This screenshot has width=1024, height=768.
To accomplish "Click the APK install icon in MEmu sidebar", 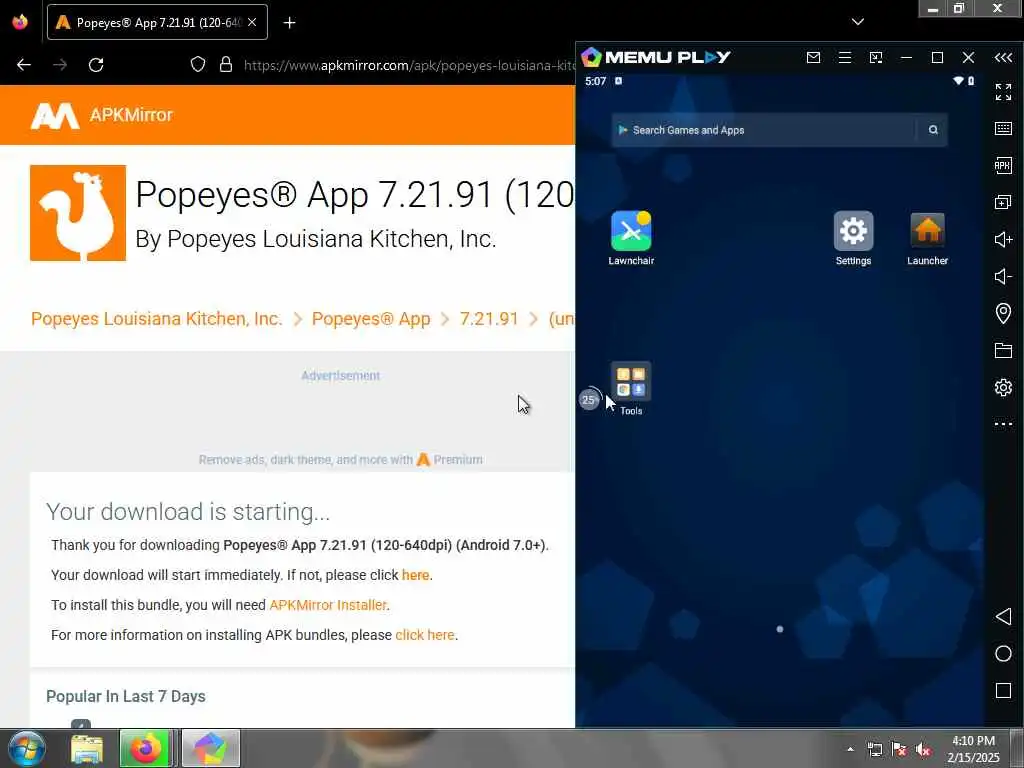I will (x=1003, y=165).
